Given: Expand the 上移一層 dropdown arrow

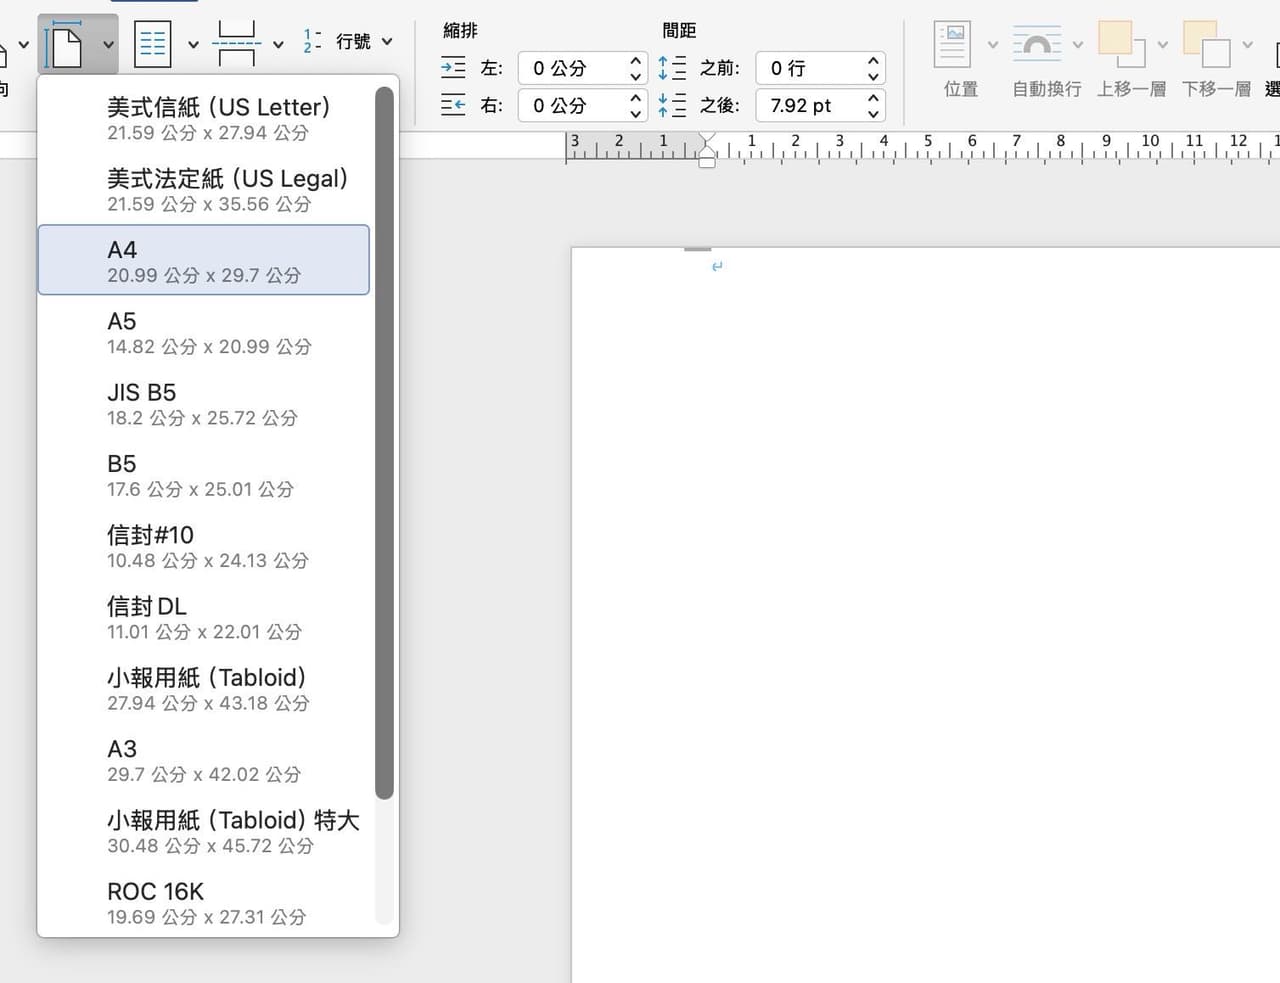Looking at the screenshot, I should [1162, 45].
